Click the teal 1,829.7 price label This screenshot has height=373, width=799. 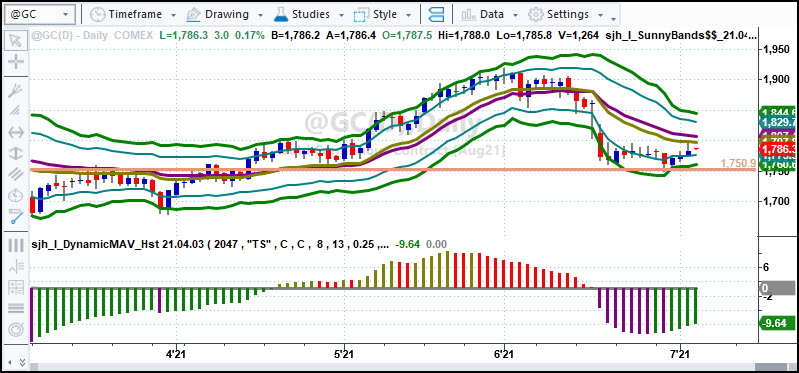coord(777,122)
